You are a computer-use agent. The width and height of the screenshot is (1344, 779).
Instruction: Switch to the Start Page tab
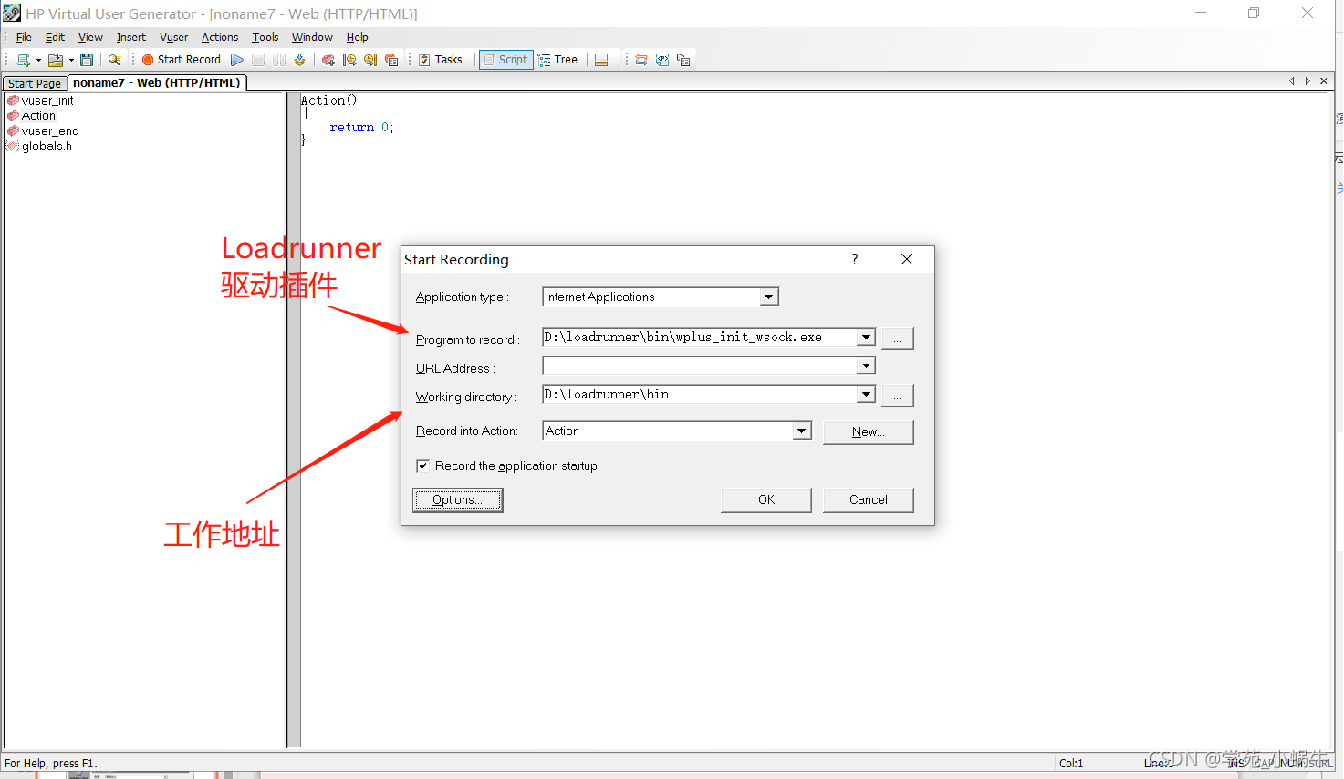click(x=35, y=84)
